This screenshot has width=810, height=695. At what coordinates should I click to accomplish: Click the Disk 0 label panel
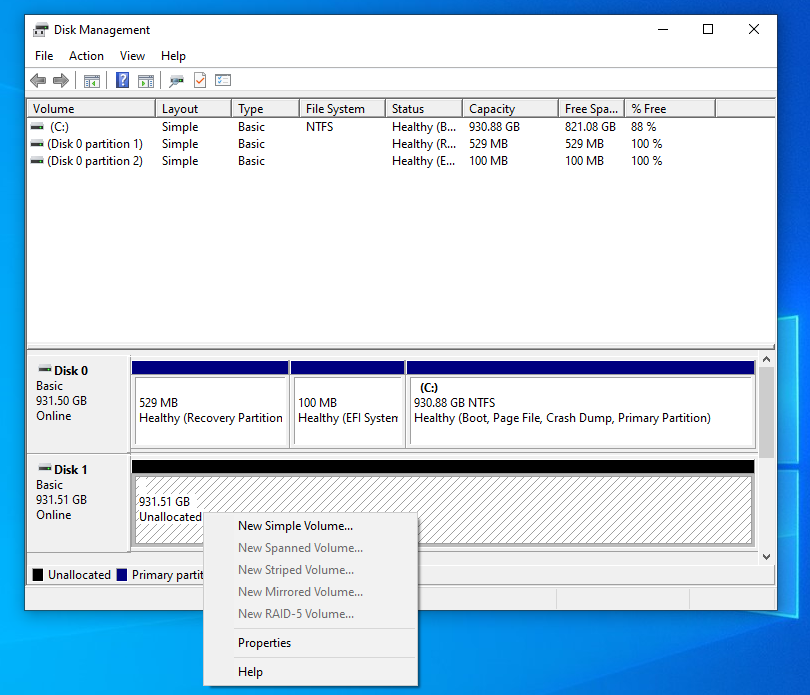pyautogui.click(x=78, y=404)
